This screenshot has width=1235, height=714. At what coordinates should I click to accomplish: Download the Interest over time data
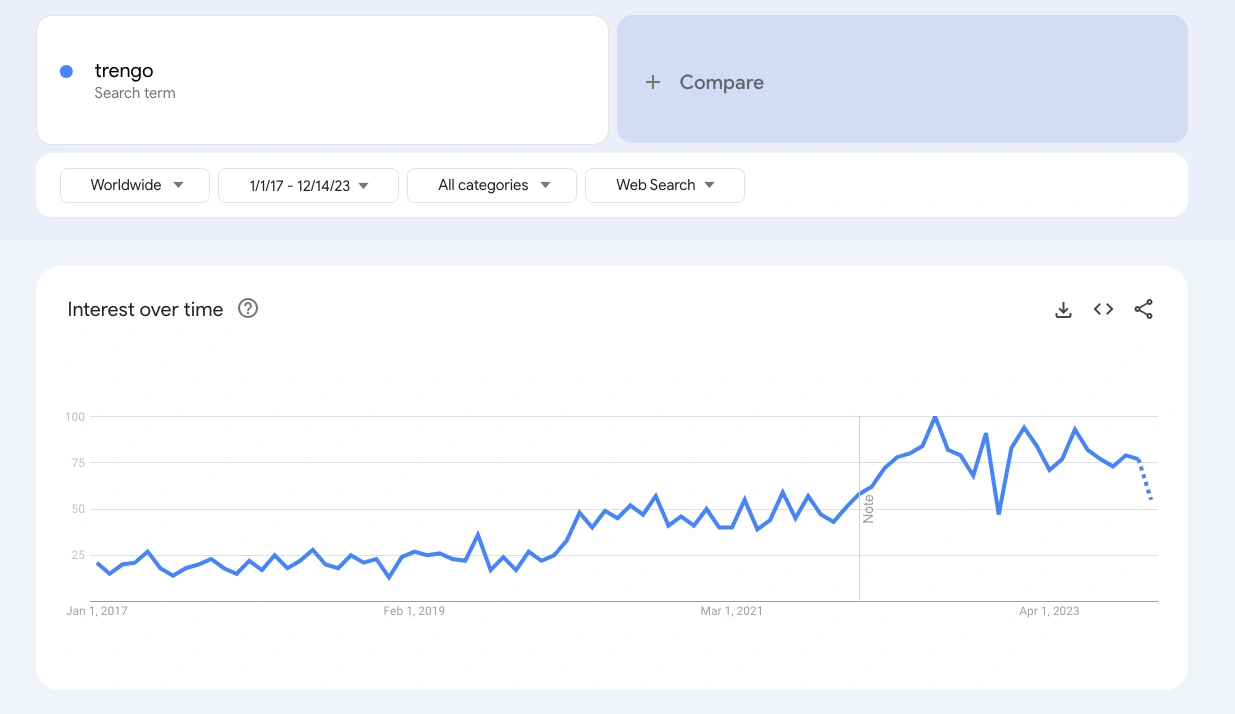[x=1063, y=310]
